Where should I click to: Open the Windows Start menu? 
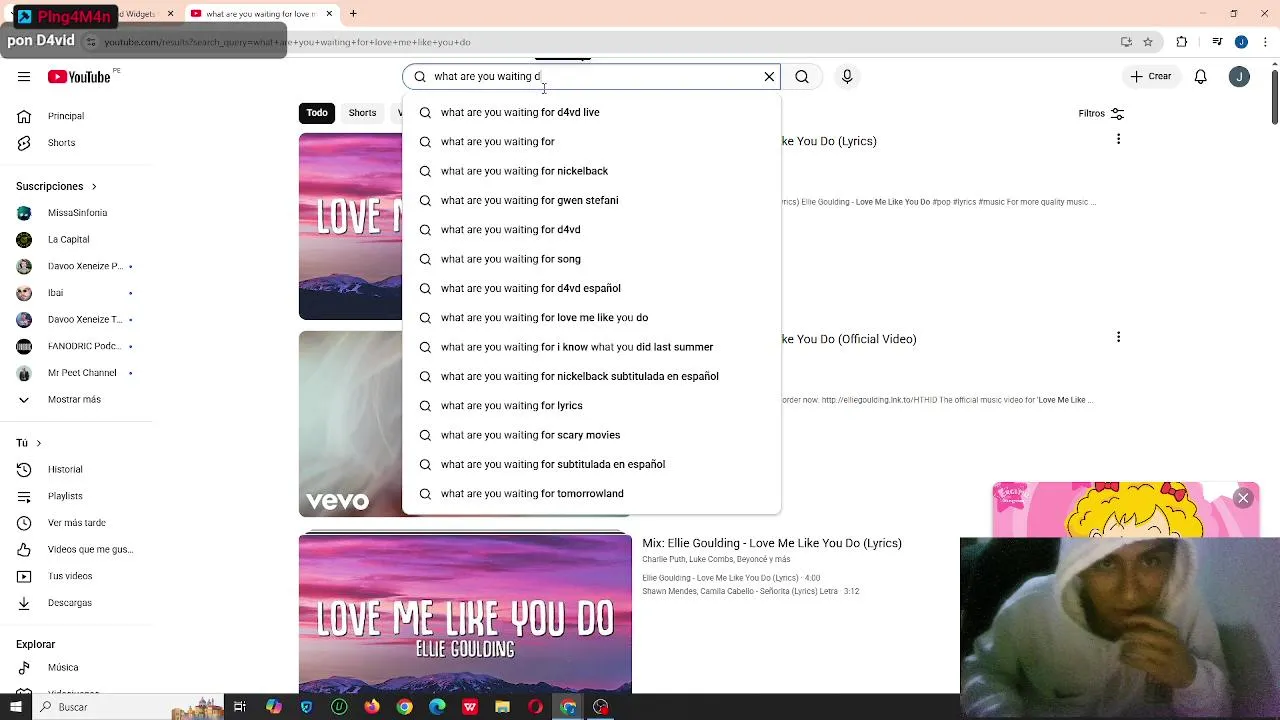coord(15,707)
